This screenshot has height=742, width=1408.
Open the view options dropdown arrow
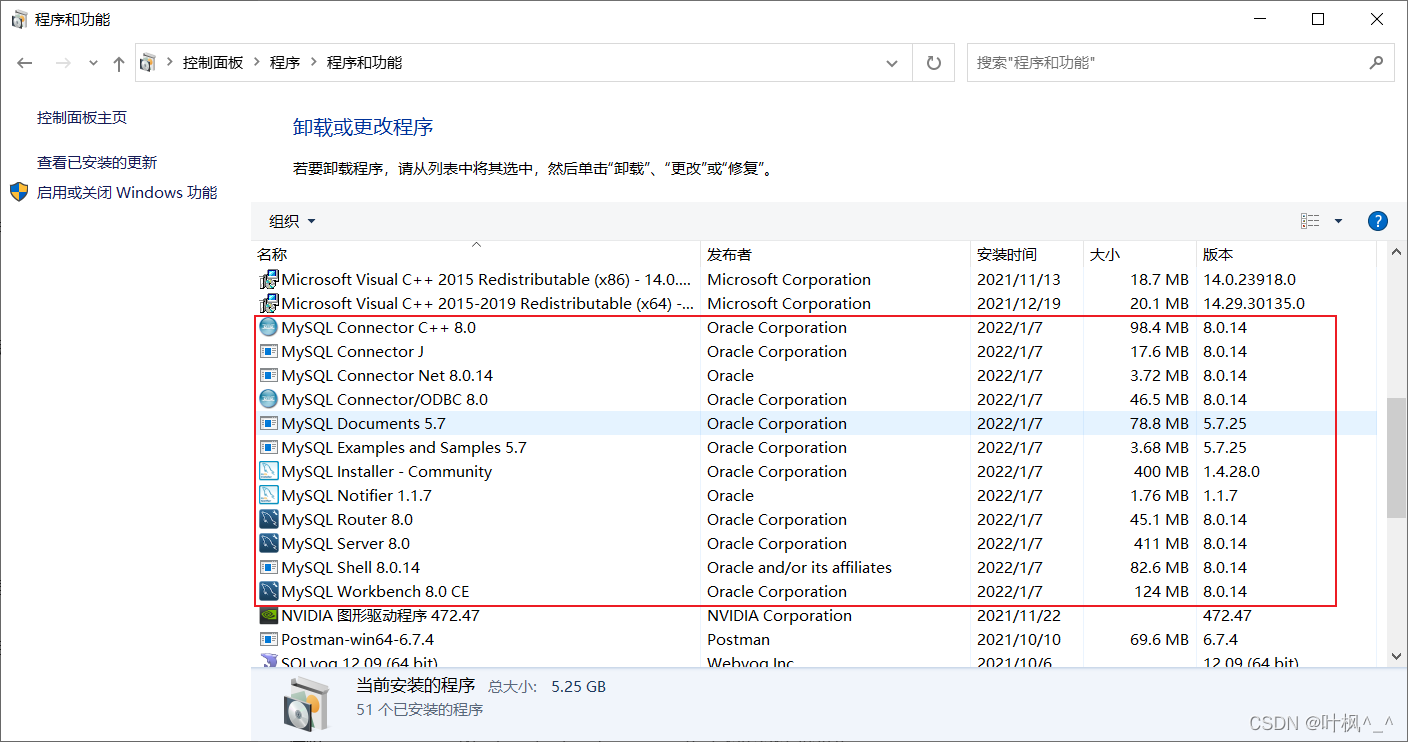pos(1338,221)
